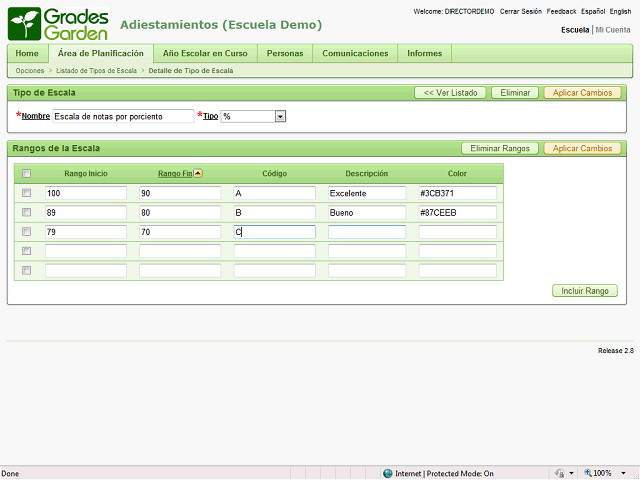Image resolution: width=640 pixels, height=480 pixels.
Task: Go to the Personas tab
Action: tap(285, 53)
